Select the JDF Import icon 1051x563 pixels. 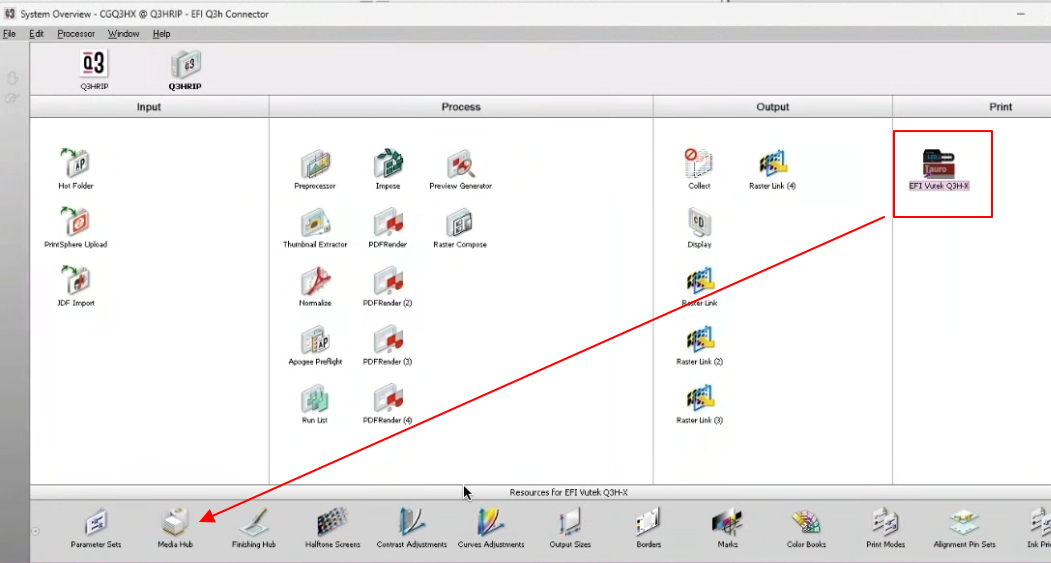tap(76, 280)
